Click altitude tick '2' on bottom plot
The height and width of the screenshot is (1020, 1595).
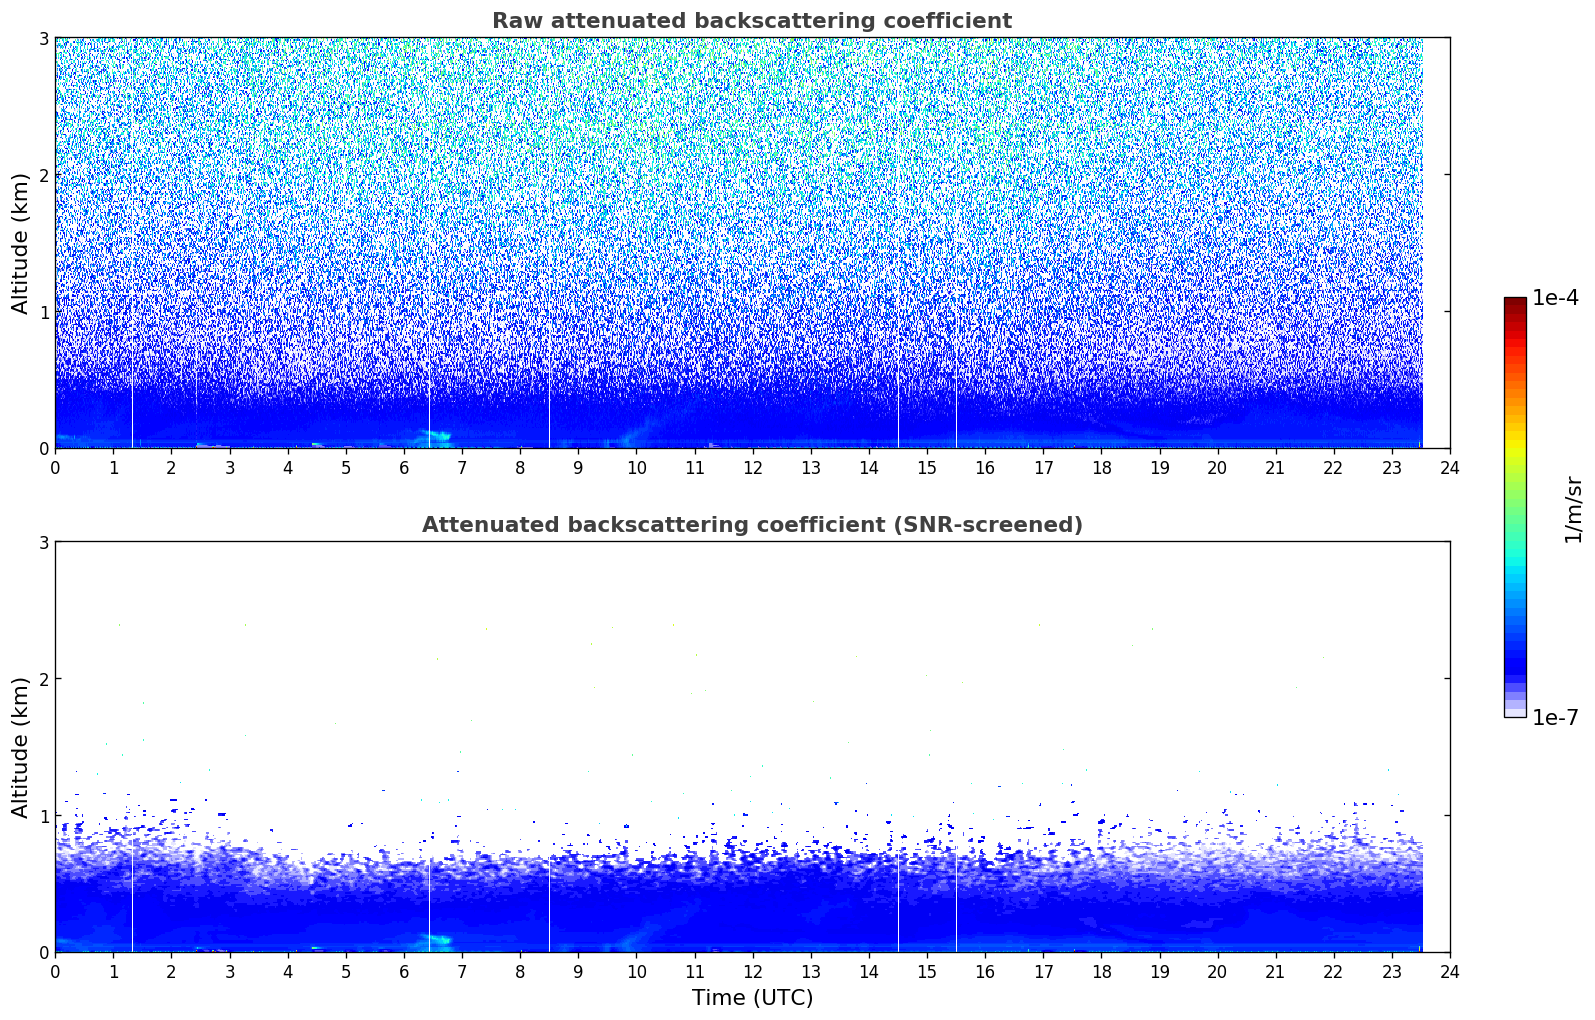tap(43, 679)
